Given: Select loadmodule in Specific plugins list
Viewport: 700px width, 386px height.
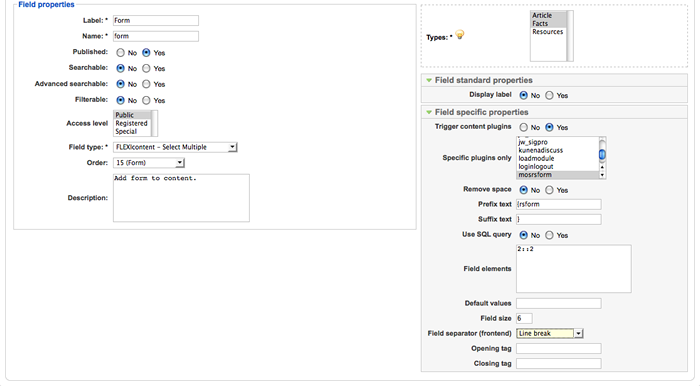Looking at the screenshot, I should 558,158.
